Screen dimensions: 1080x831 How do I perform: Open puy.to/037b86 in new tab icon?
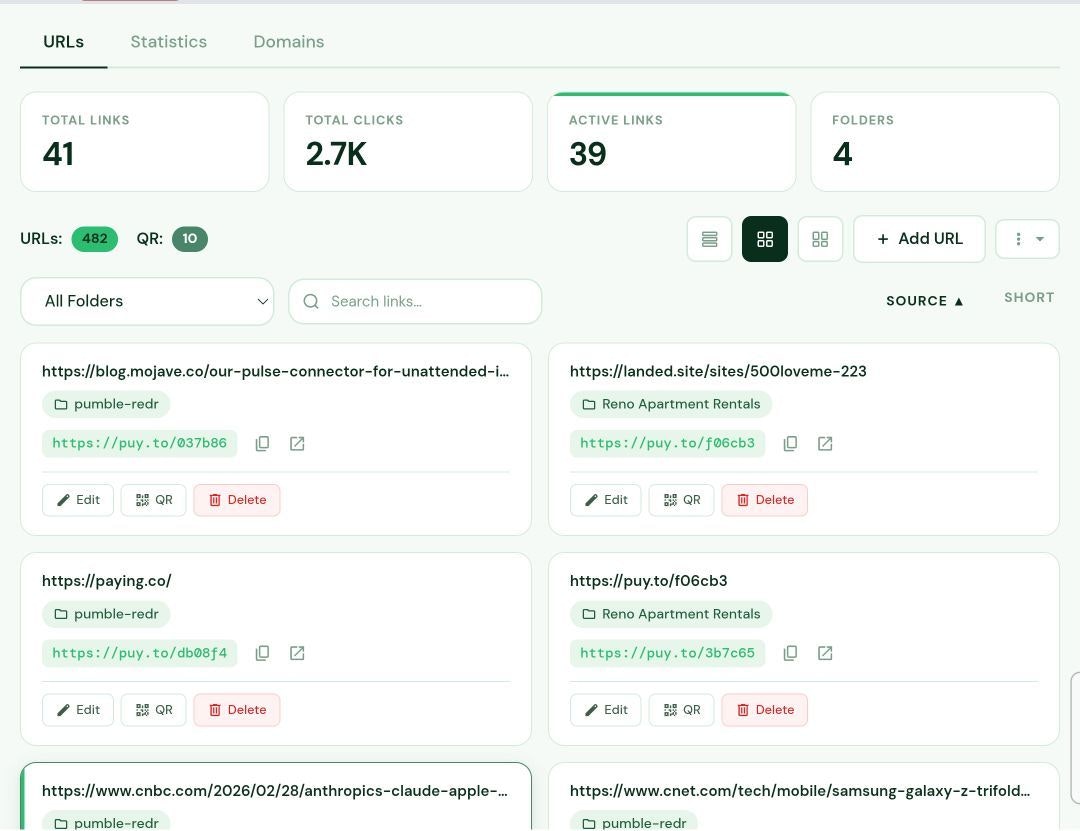click(x=297, y=444)
